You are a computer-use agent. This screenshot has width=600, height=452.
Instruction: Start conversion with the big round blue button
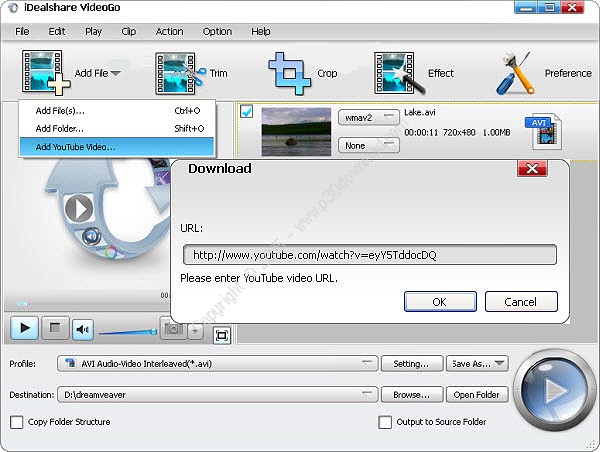[x=553, y=390]
